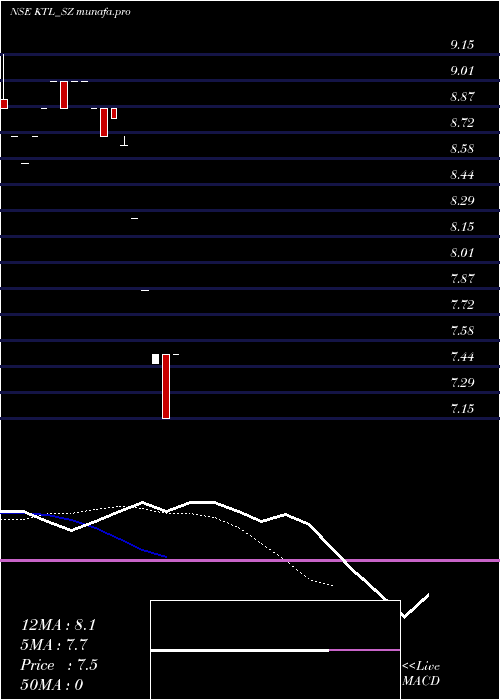Click the NSE KTL_SZ munafa.pro chart title
Viewport: 500px width, 700px height.
pos(71,12)
